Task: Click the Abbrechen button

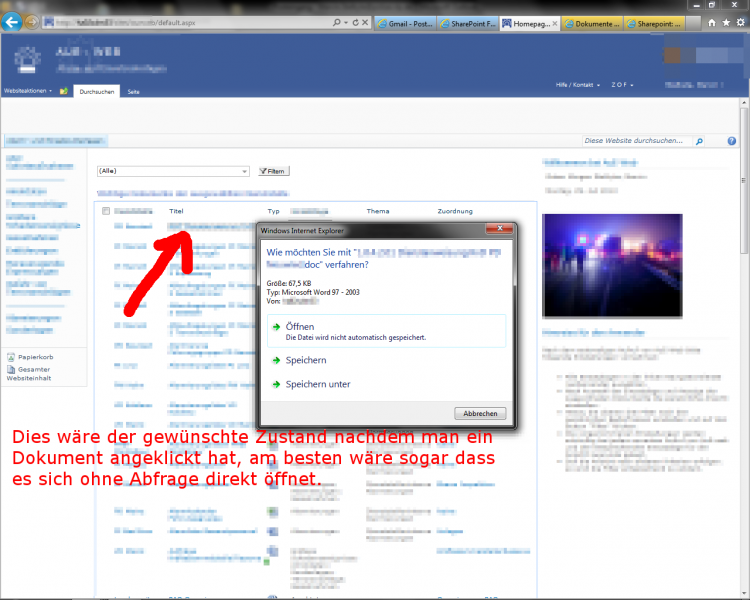Action: coord(480,413)
